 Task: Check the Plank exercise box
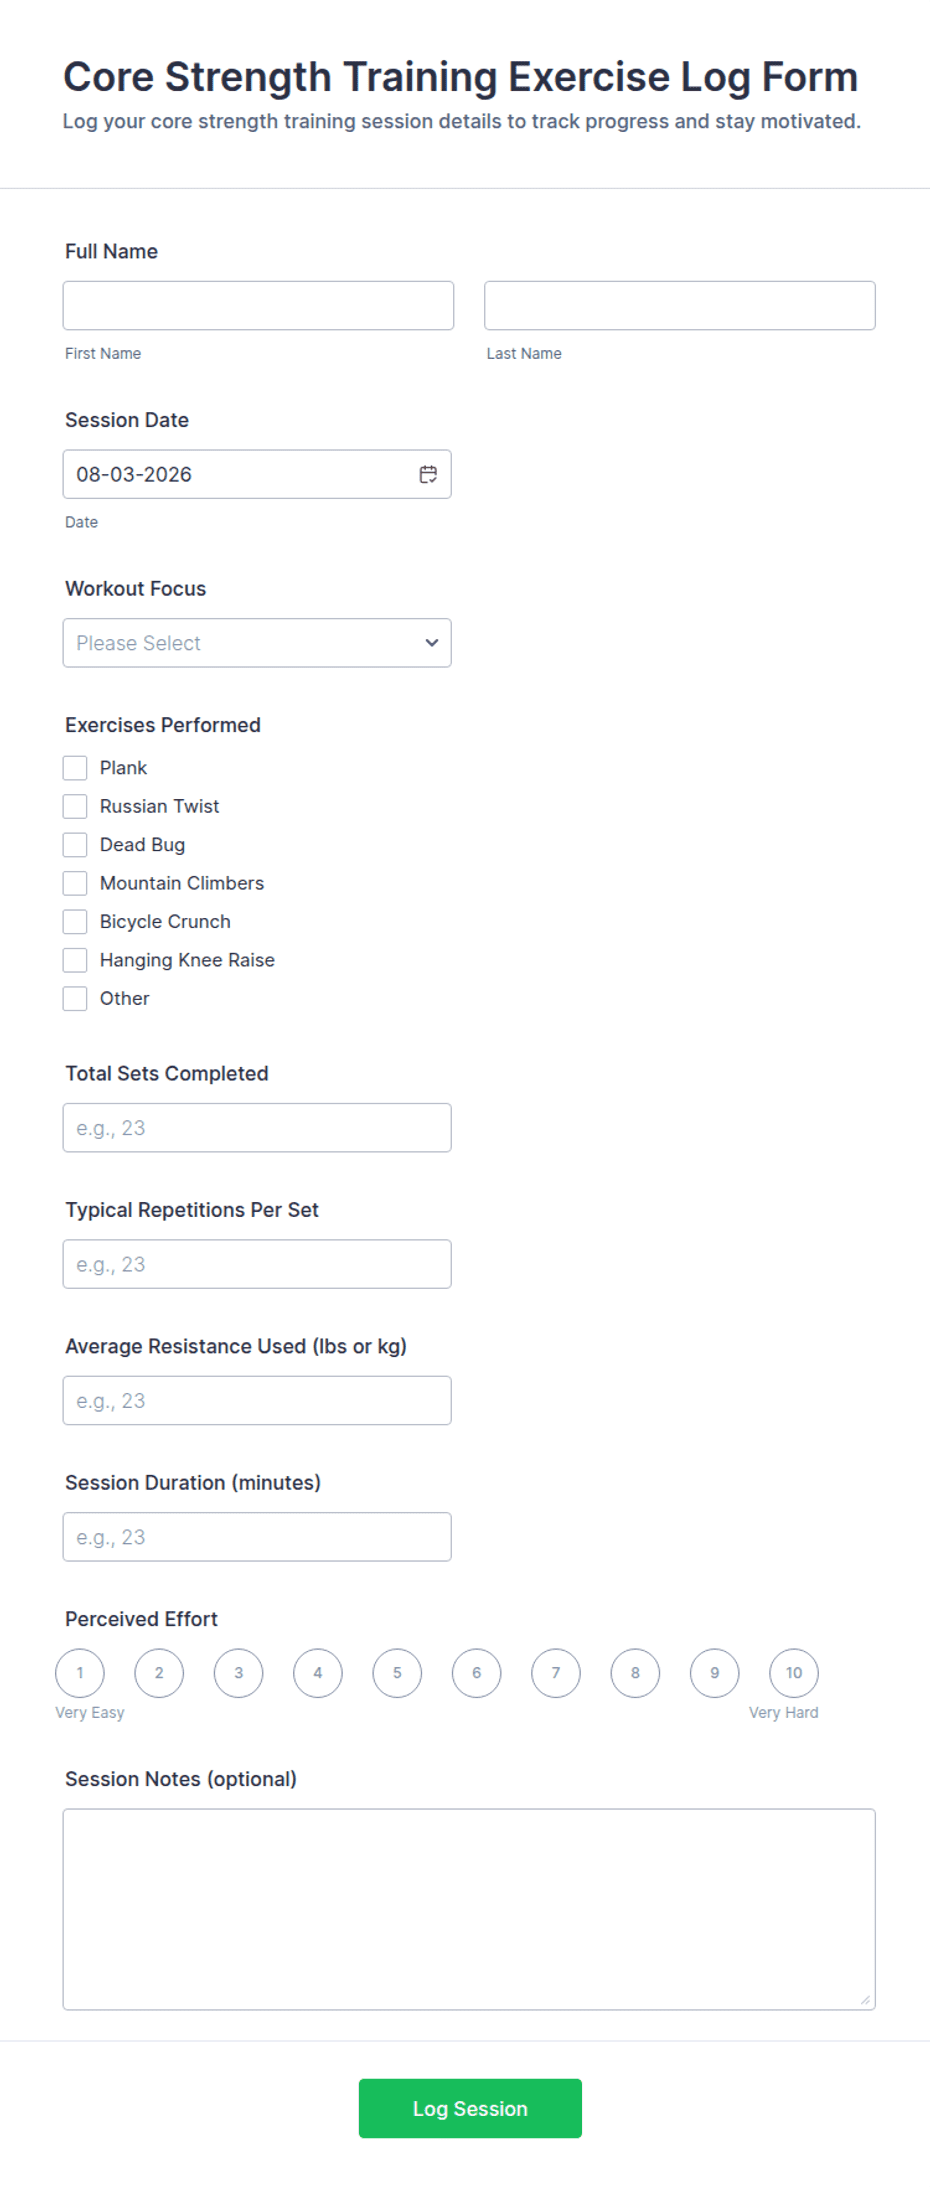click(x=75, y=768)
